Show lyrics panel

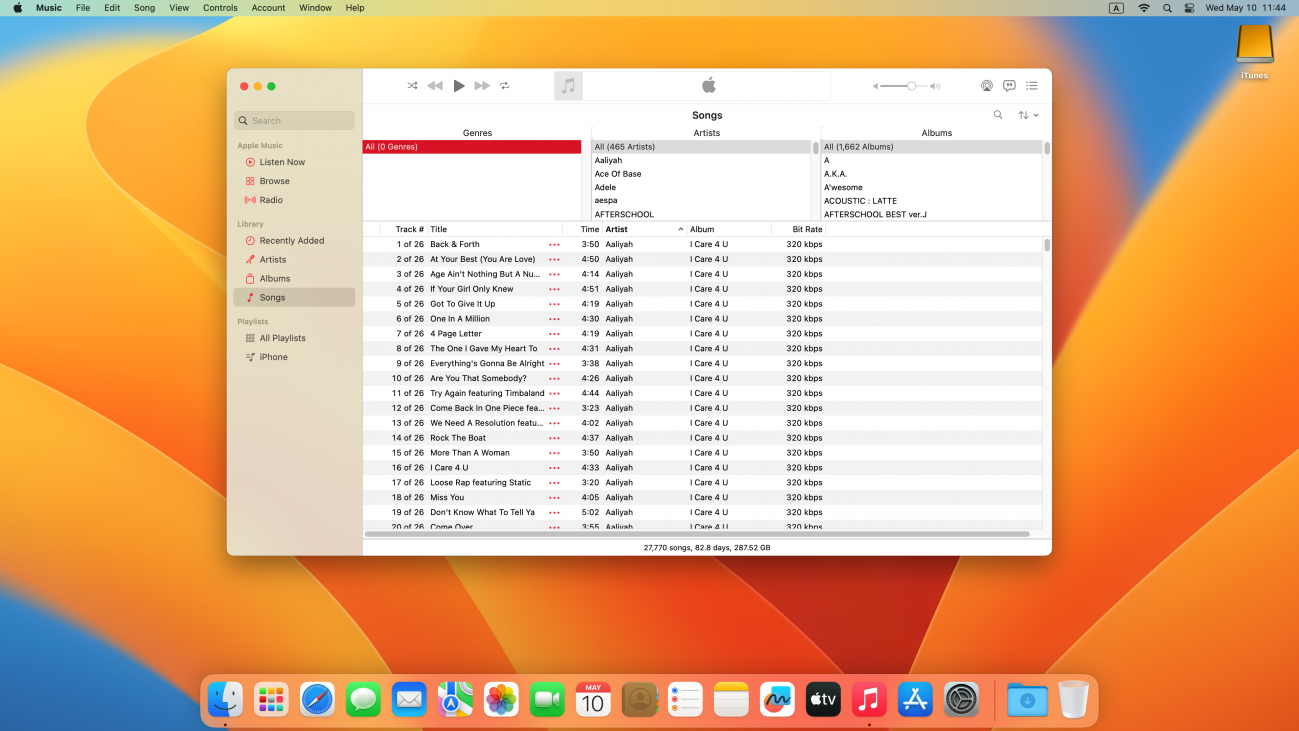1010,86
